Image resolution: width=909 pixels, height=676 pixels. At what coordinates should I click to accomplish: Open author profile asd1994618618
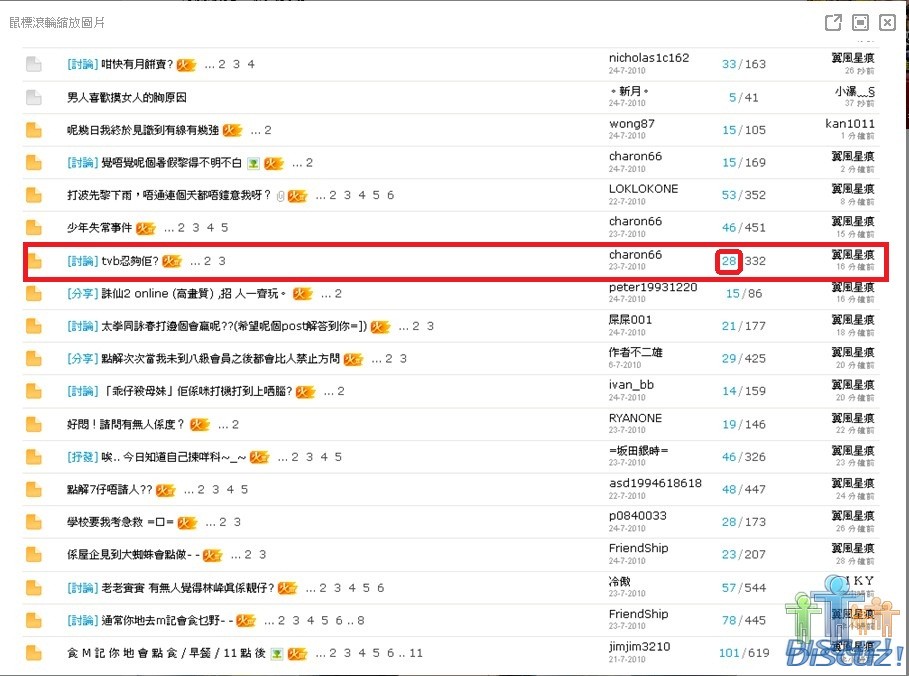[x=655, y=484]
